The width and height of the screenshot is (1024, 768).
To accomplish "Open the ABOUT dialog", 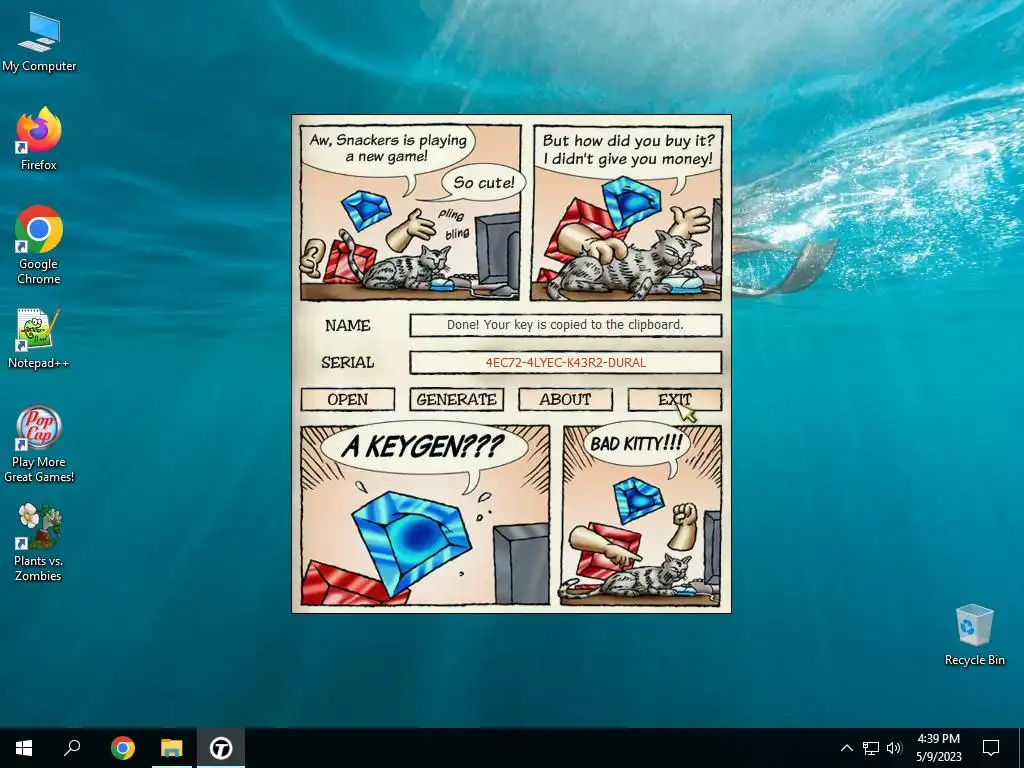I will (566, 400).
